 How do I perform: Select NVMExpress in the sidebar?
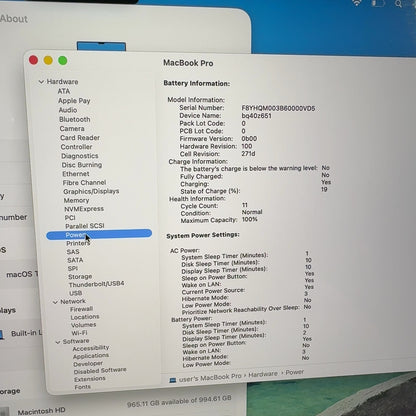coord(84,209)
